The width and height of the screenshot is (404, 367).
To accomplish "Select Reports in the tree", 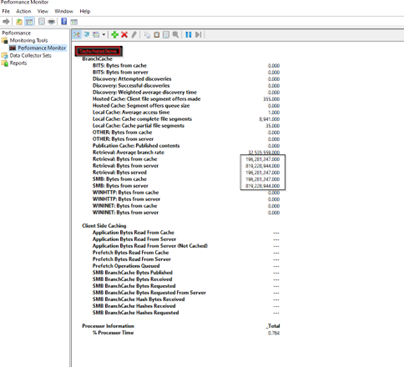I will click(18, 63).
